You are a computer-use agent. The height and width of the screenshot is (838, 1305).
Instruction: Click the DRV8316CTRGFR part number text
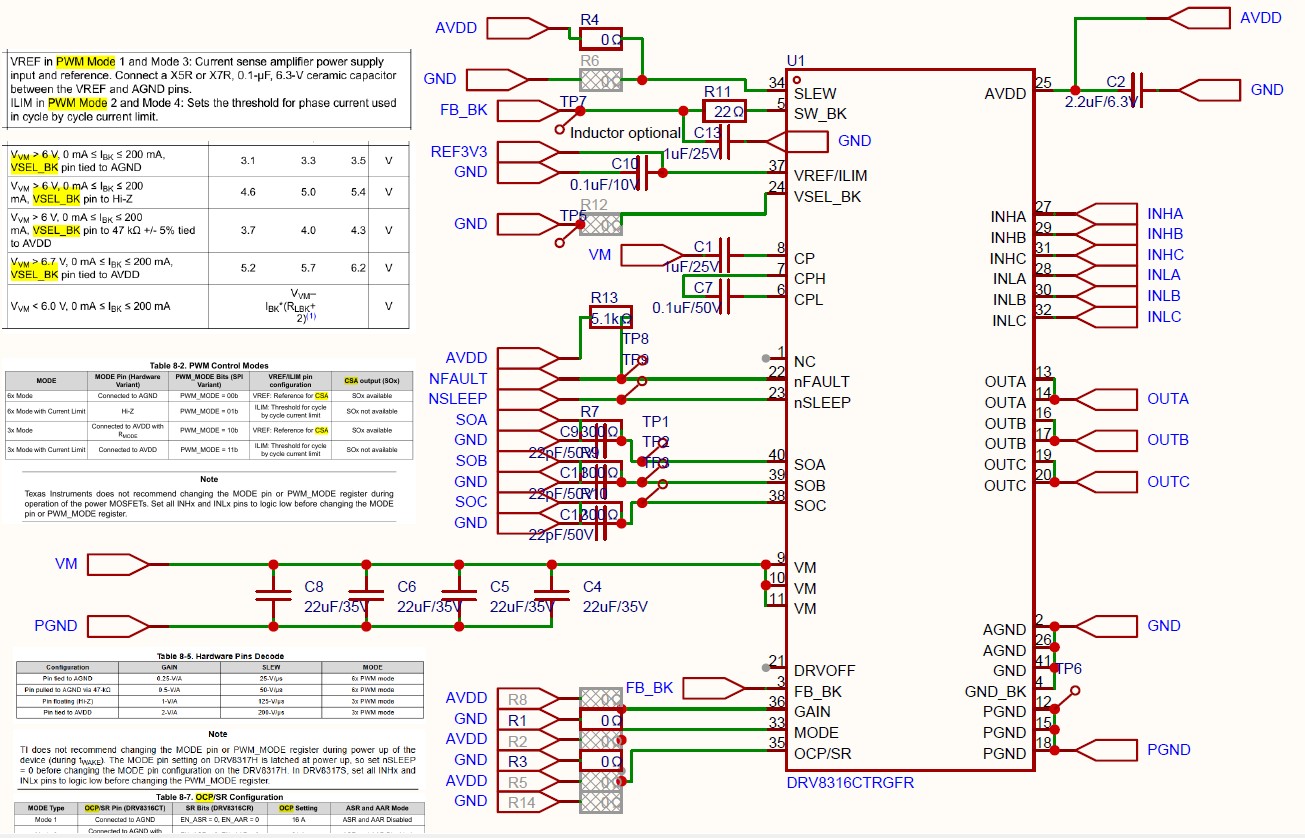[850, 783]
